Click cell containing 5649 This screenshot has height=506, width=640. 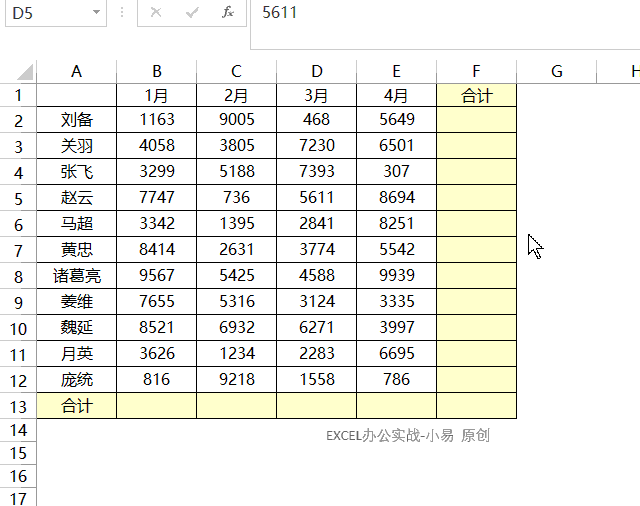click(x=396, y=120)
